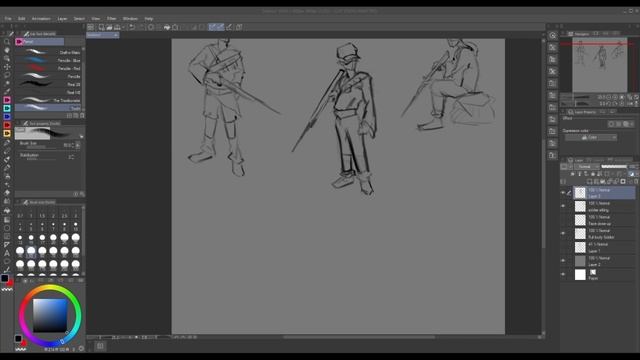Select the Zoom magnifier tool
The height and width of the screenshot is (360, 640).
click(x=7, y=42)
